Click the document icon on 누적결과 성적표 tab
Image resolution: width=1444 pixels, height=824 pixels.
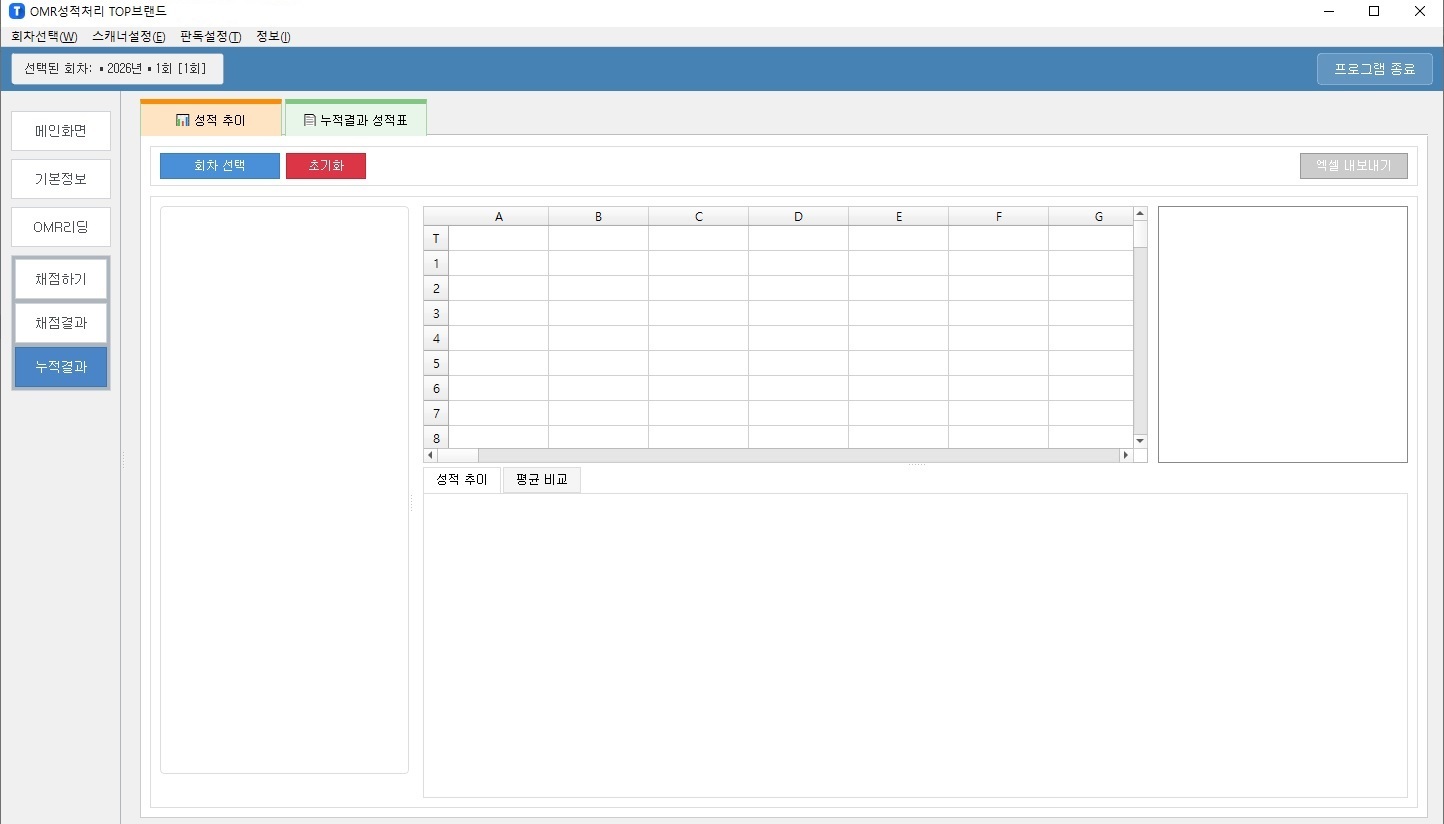tap(310, 120)
